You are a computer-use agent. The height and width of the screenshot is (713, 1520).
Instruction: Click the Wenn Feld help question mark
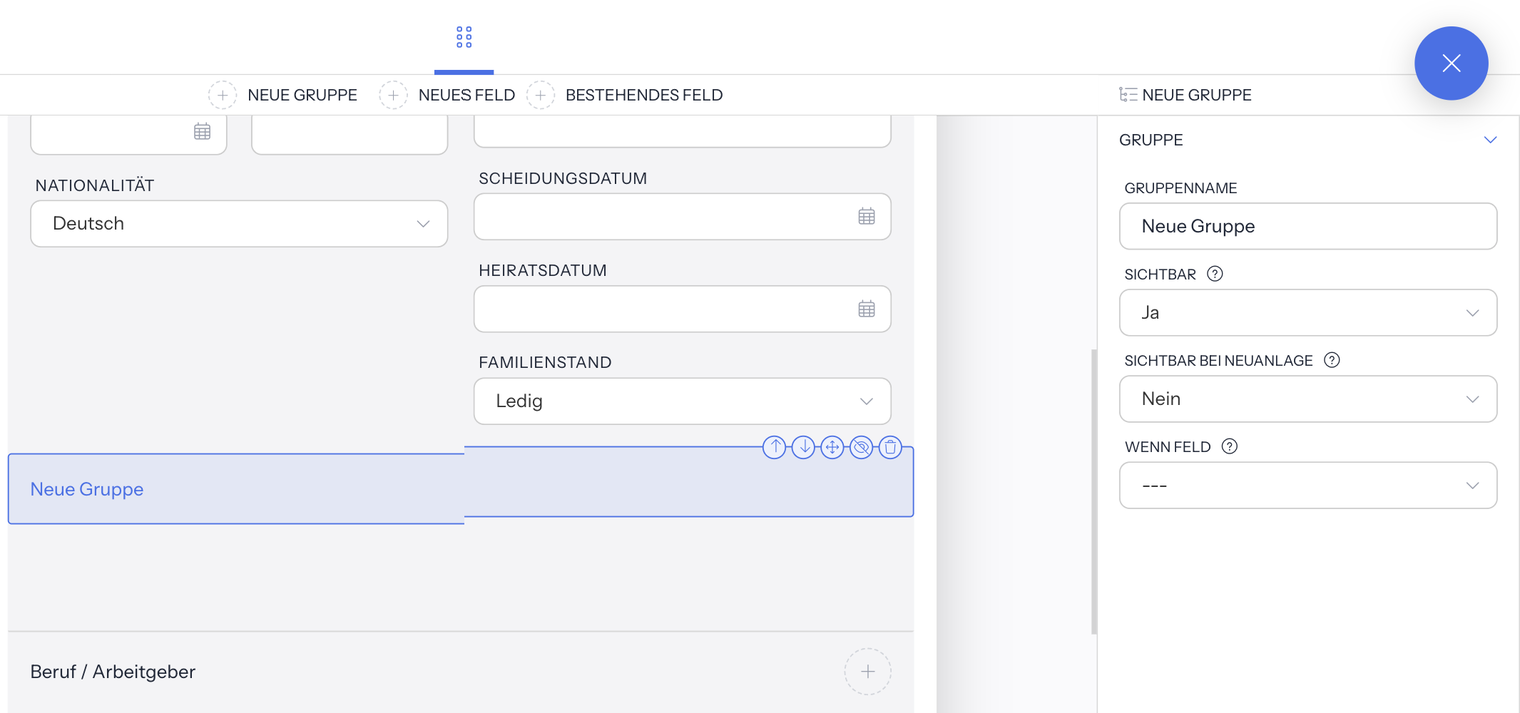pyautogui.click(x=1230, y=447)
